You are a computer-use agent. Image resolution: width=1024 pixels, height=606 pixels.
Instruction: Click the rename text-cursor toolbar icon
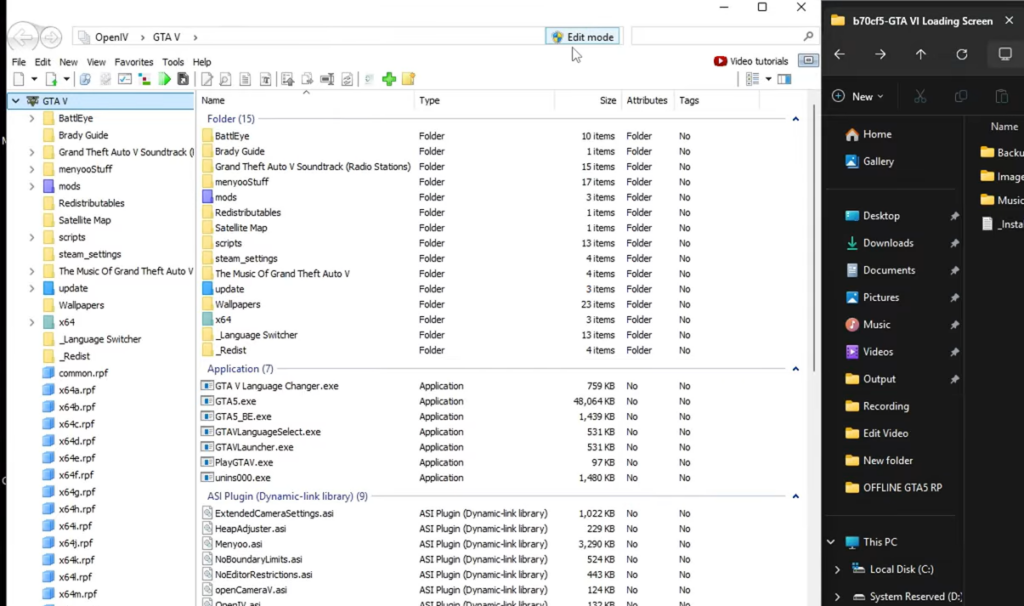click(327, 79)
